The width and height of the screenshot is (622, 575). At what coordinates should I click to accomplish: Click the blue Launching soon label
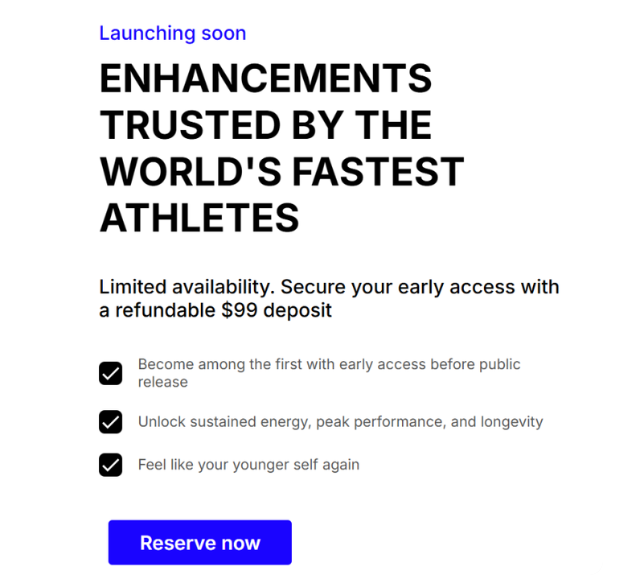(x=173, y=33)
